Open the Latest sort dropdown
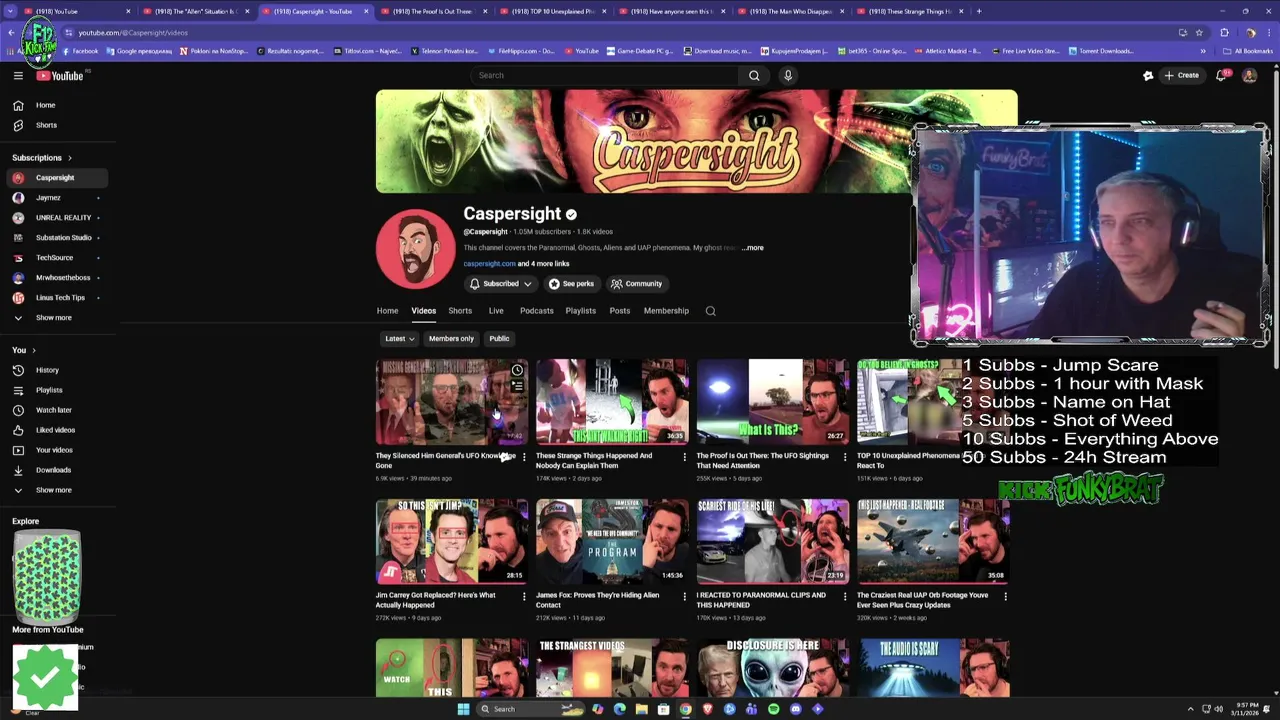 (x=400, y=339)
